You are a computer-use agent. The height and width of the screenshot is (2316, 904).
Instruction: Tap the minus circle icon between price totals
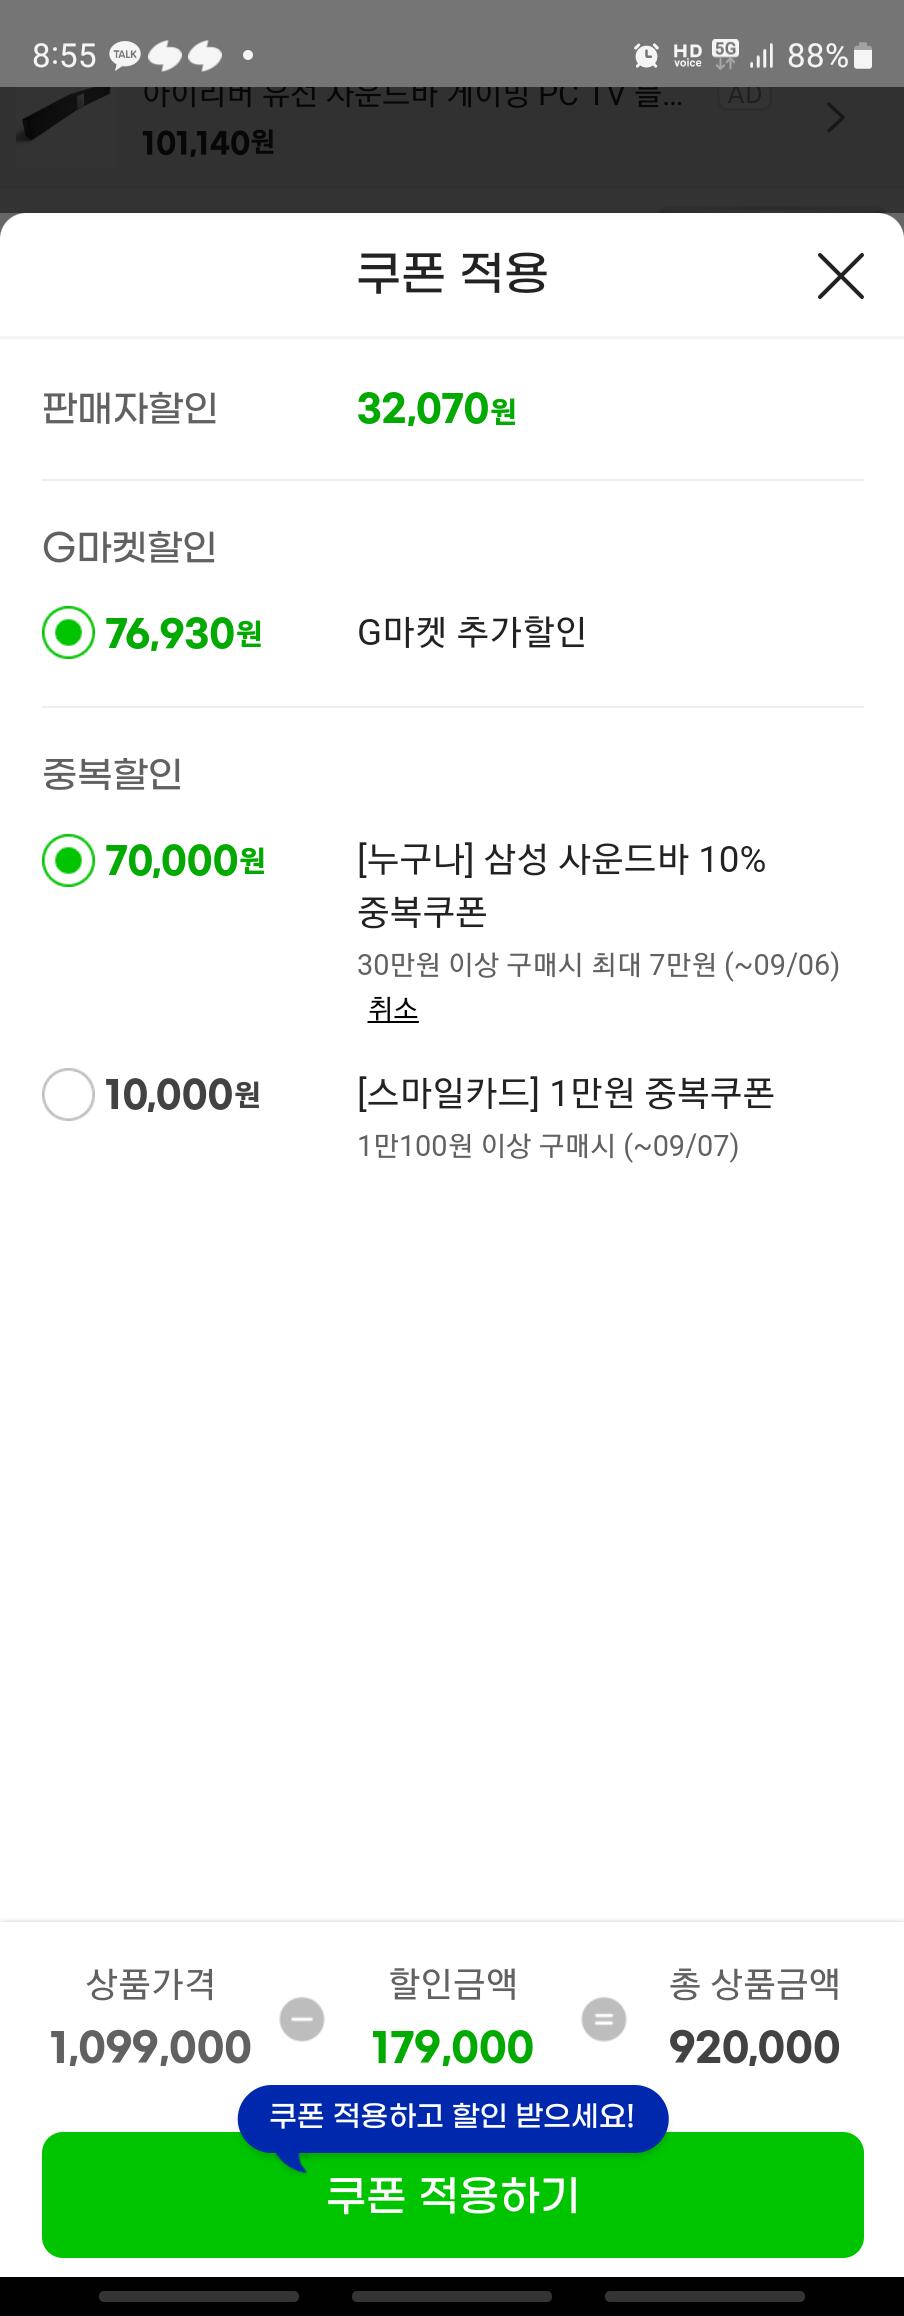click(302, 2018)
